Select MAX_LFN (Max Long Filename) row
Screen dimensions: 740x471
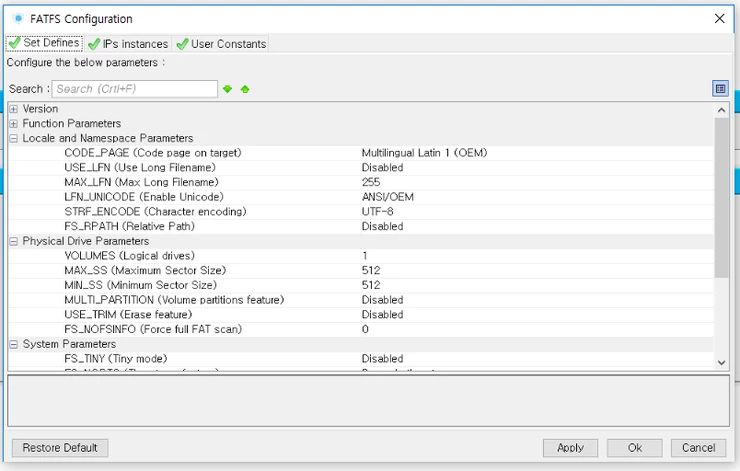click(x=361, y=182)
